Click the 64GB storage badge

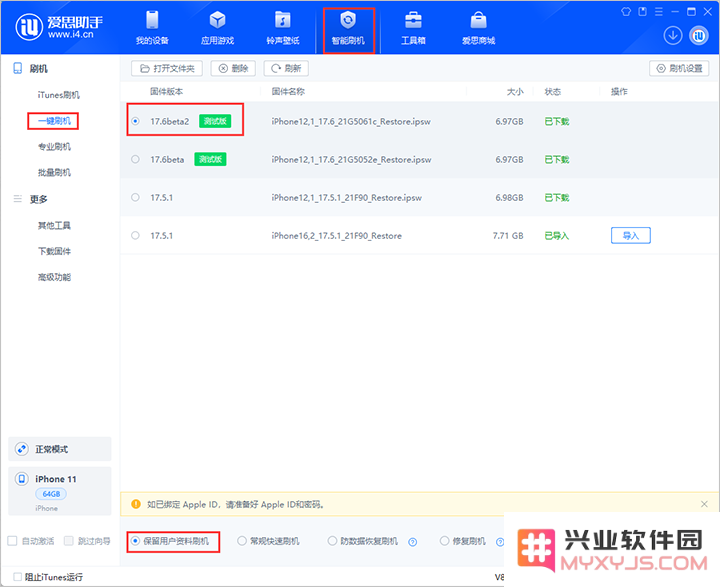click(x=51, y=494)
